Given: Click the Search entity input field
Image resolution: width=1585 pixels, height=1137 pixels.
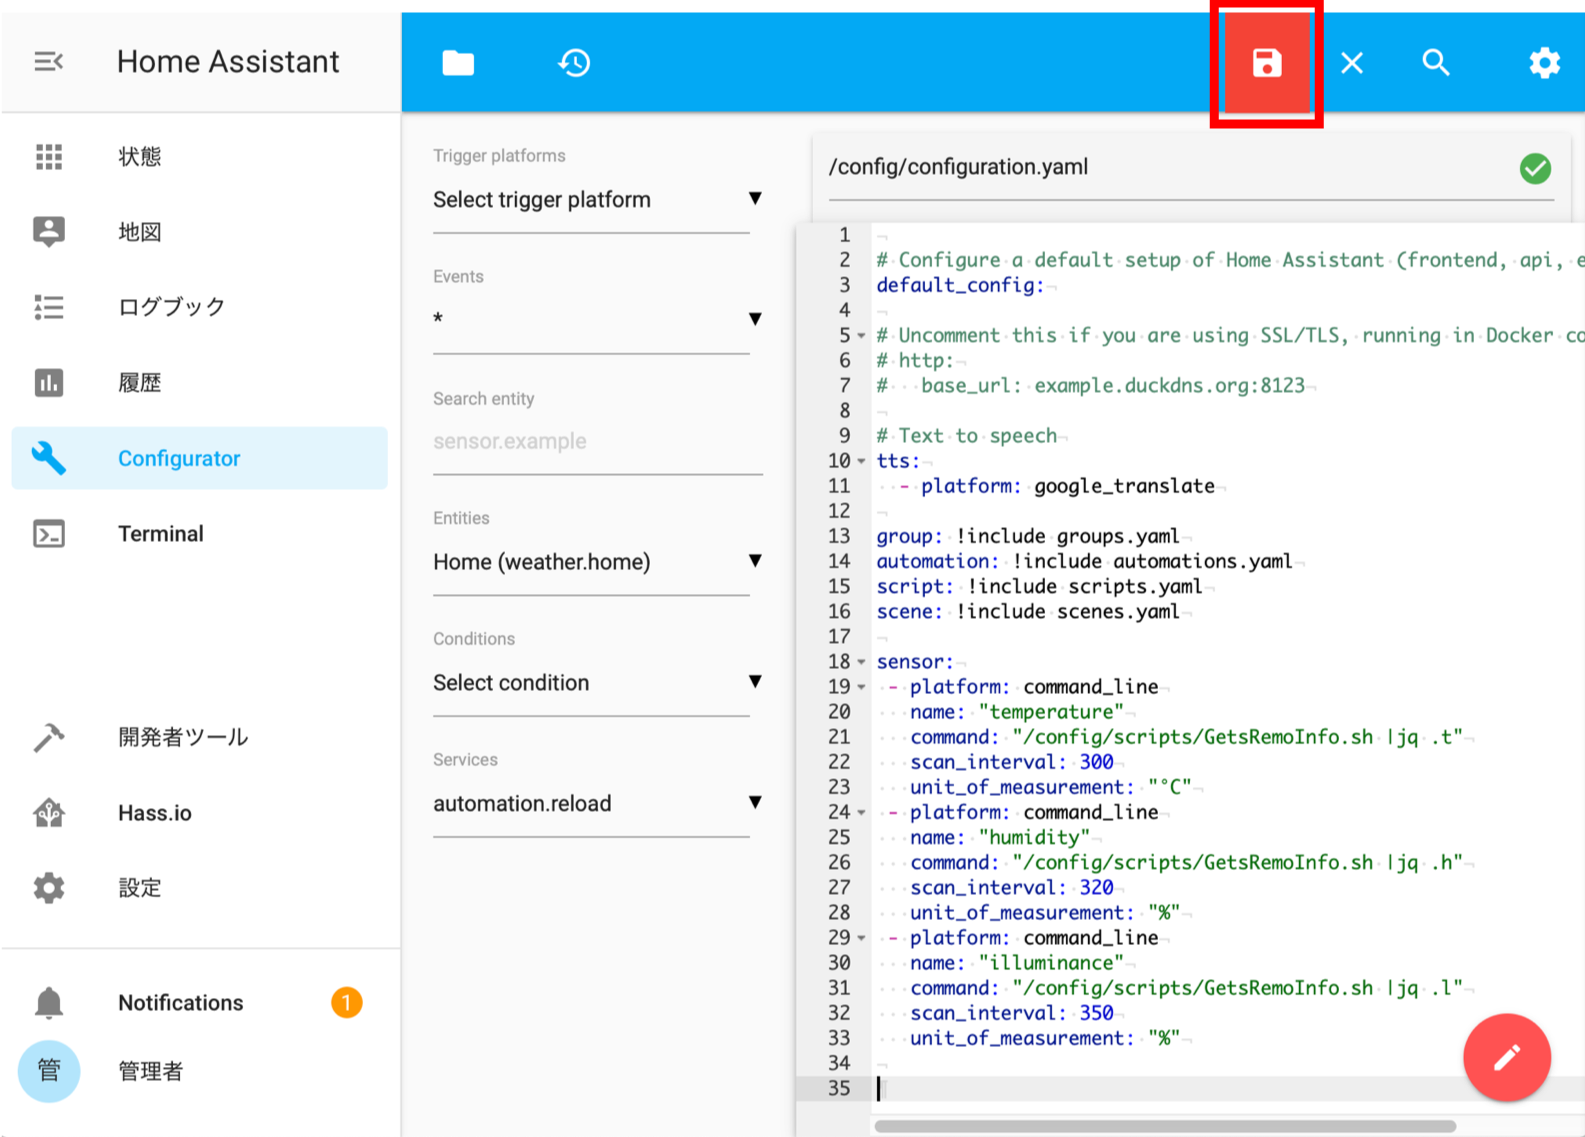Looking at the screenshot, I should coord(598,441).
